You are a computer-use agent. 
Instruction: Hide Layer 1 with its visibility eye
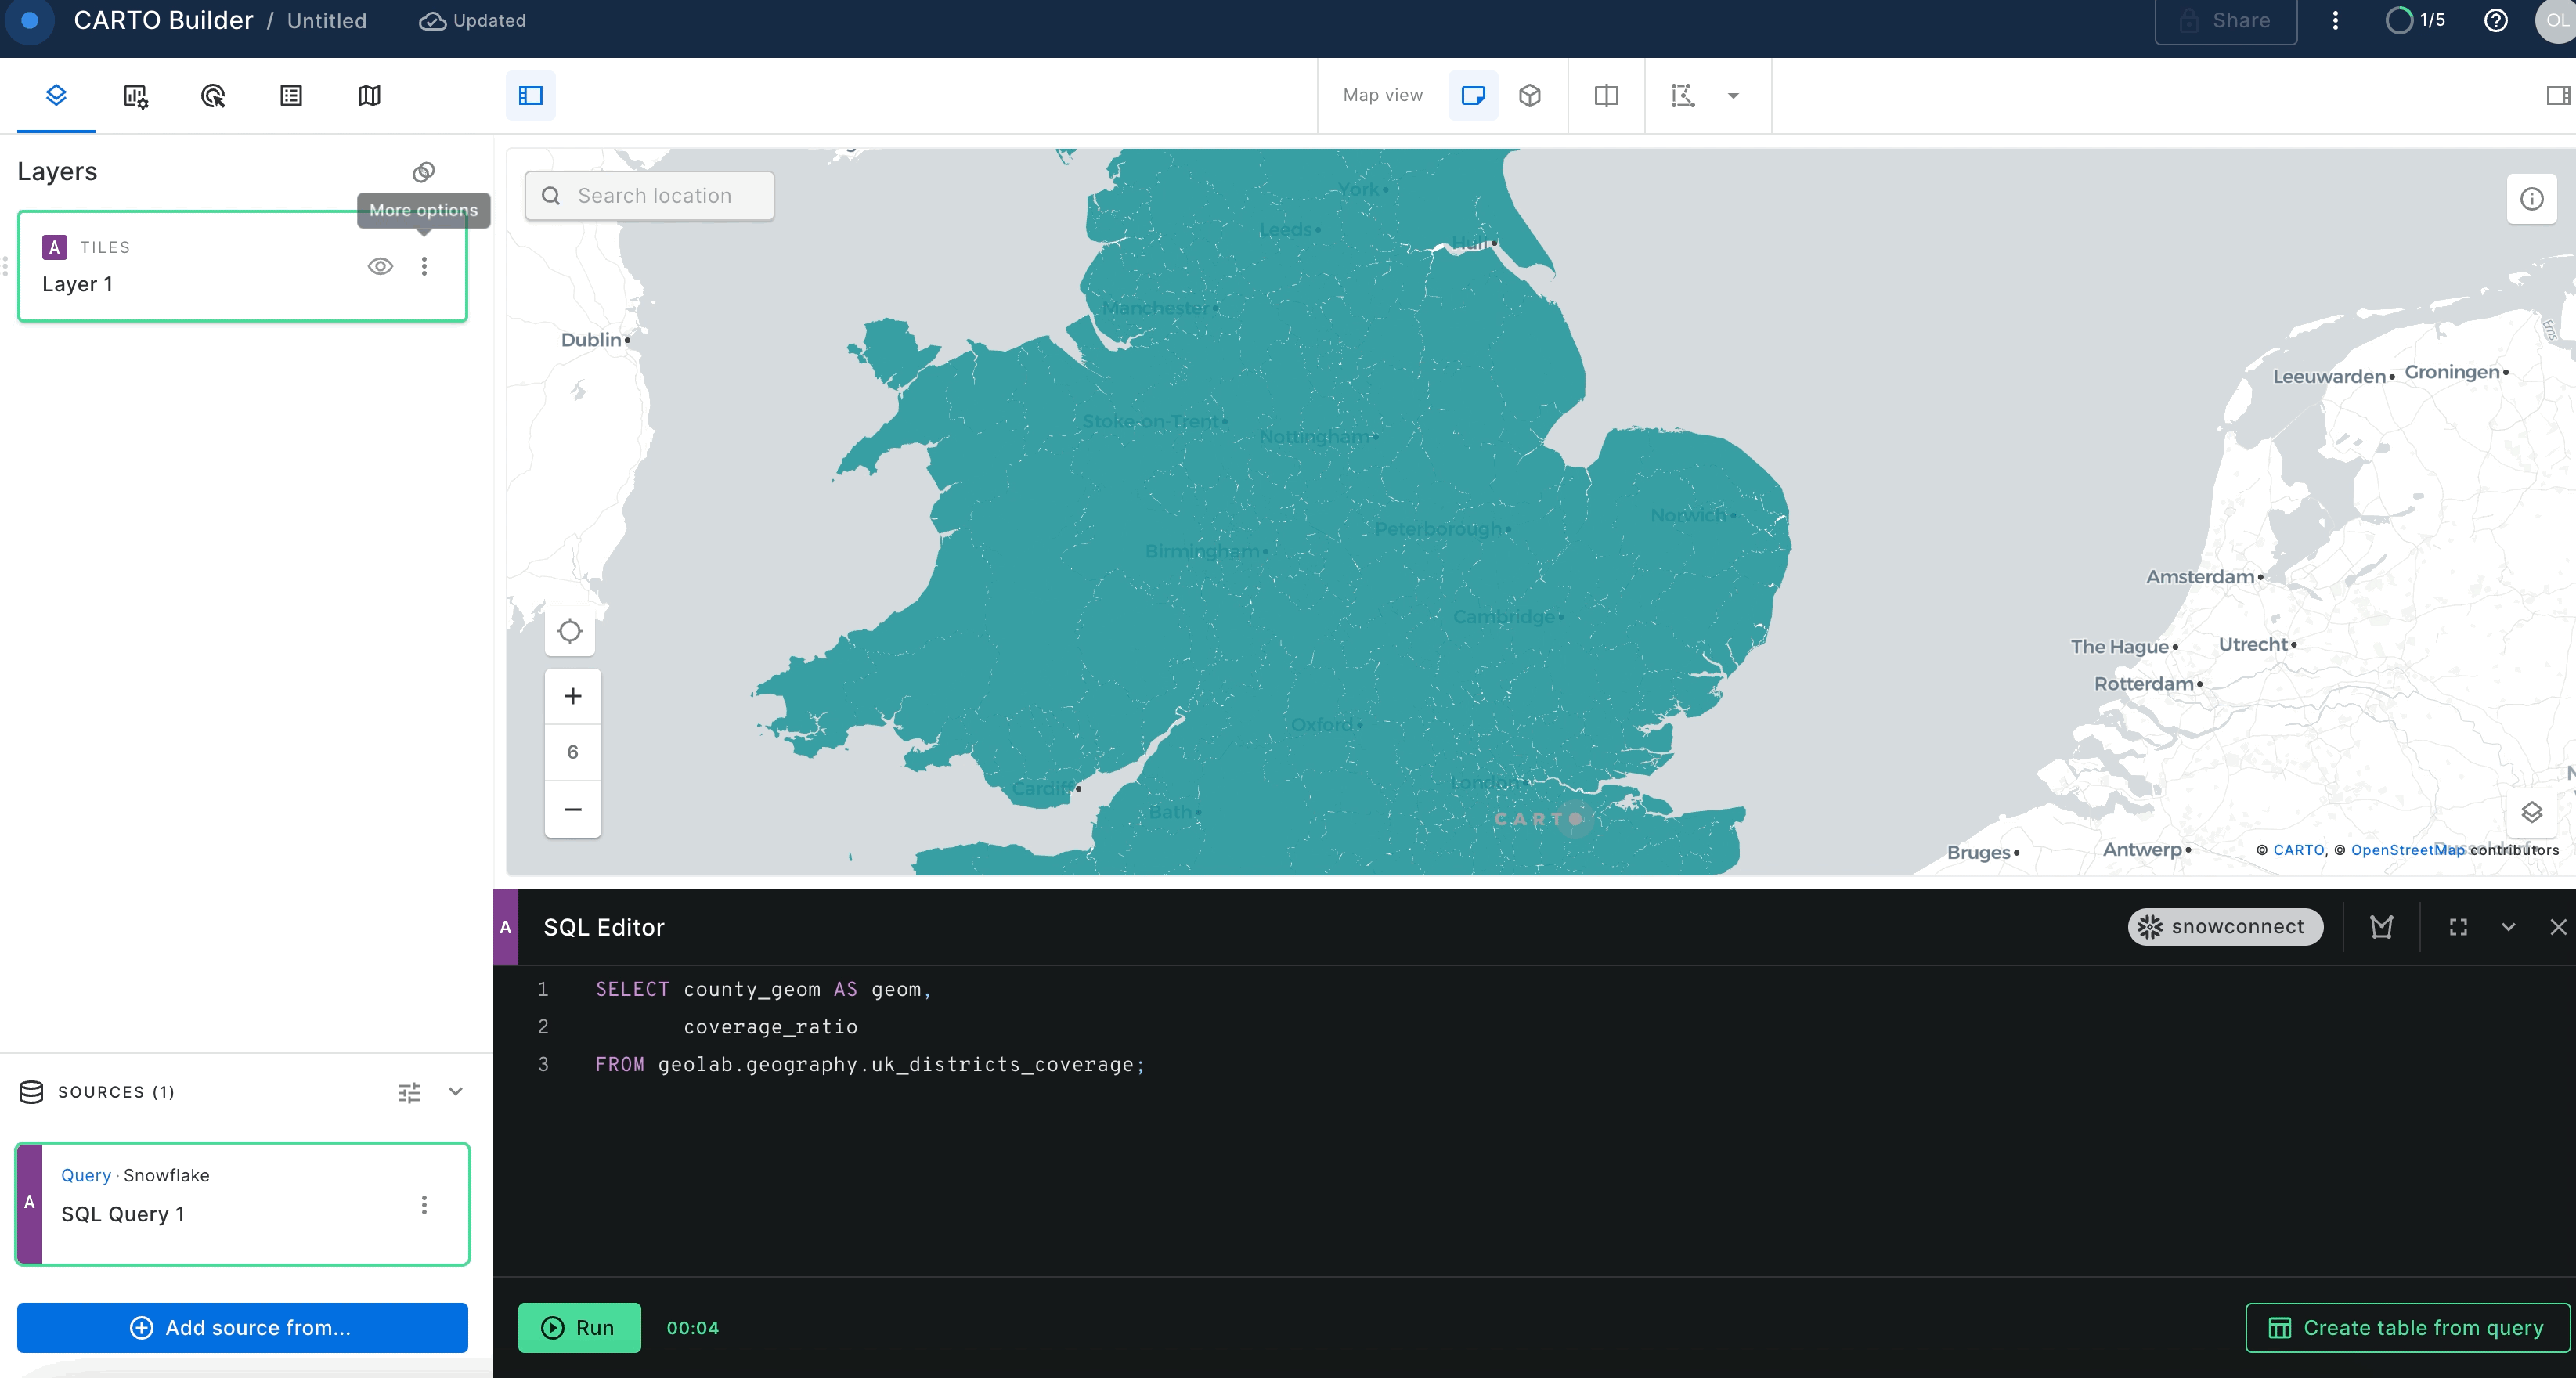pyautogui.click(x=380, y=266)
